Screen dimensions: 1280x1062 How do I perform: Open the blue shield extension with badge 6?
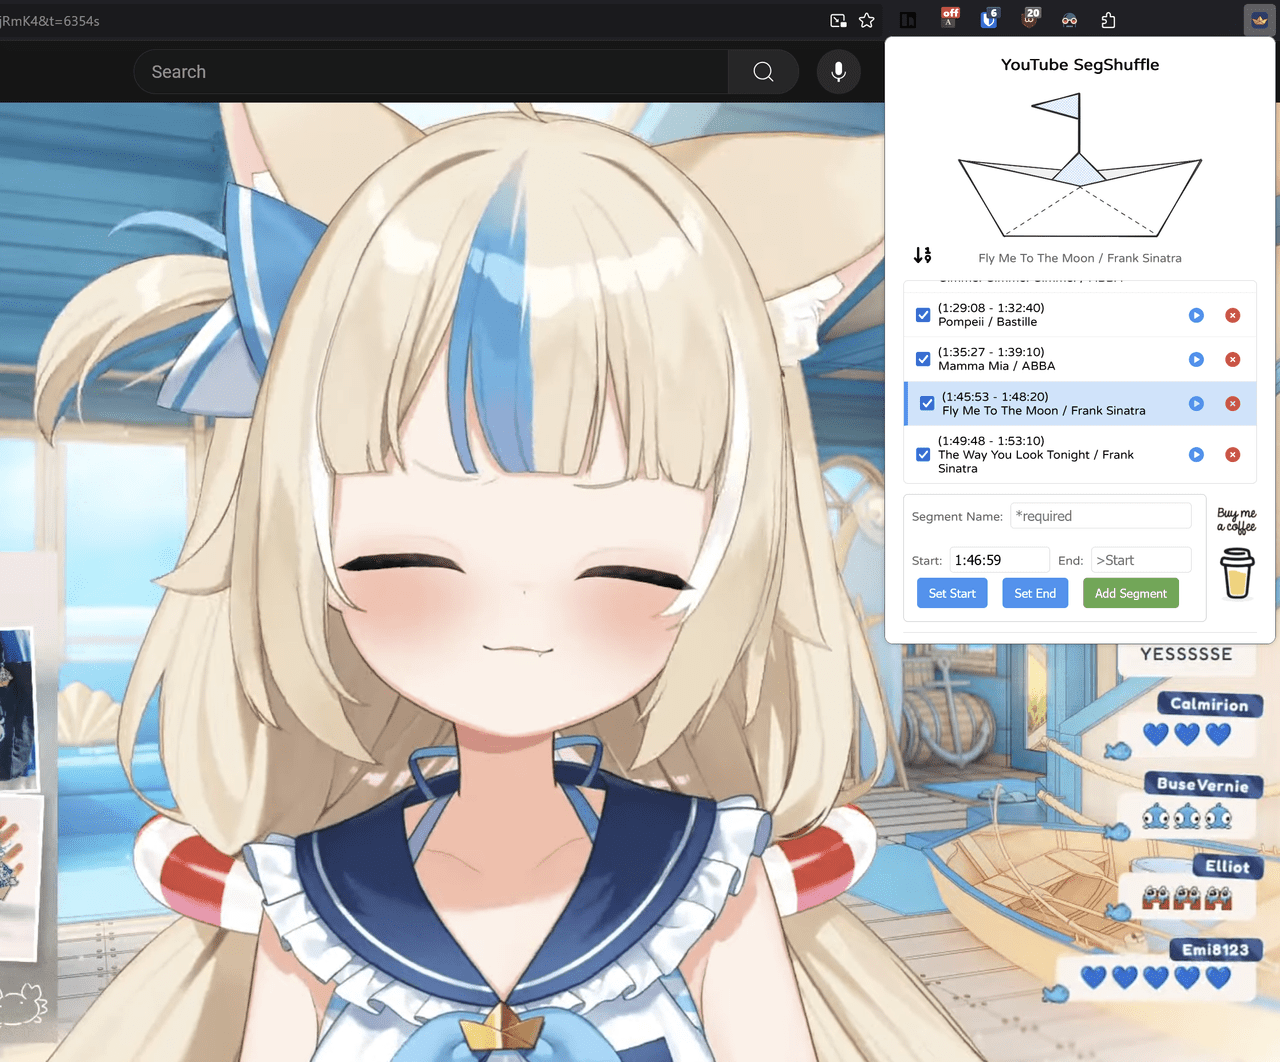[989, 18]
